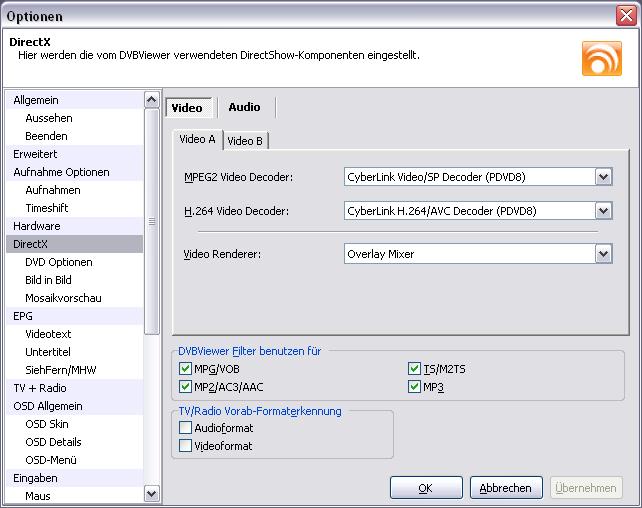This screenshot has width=642, height=508.
Task: Close the Optionen dialog window
Action: (625, 16)
